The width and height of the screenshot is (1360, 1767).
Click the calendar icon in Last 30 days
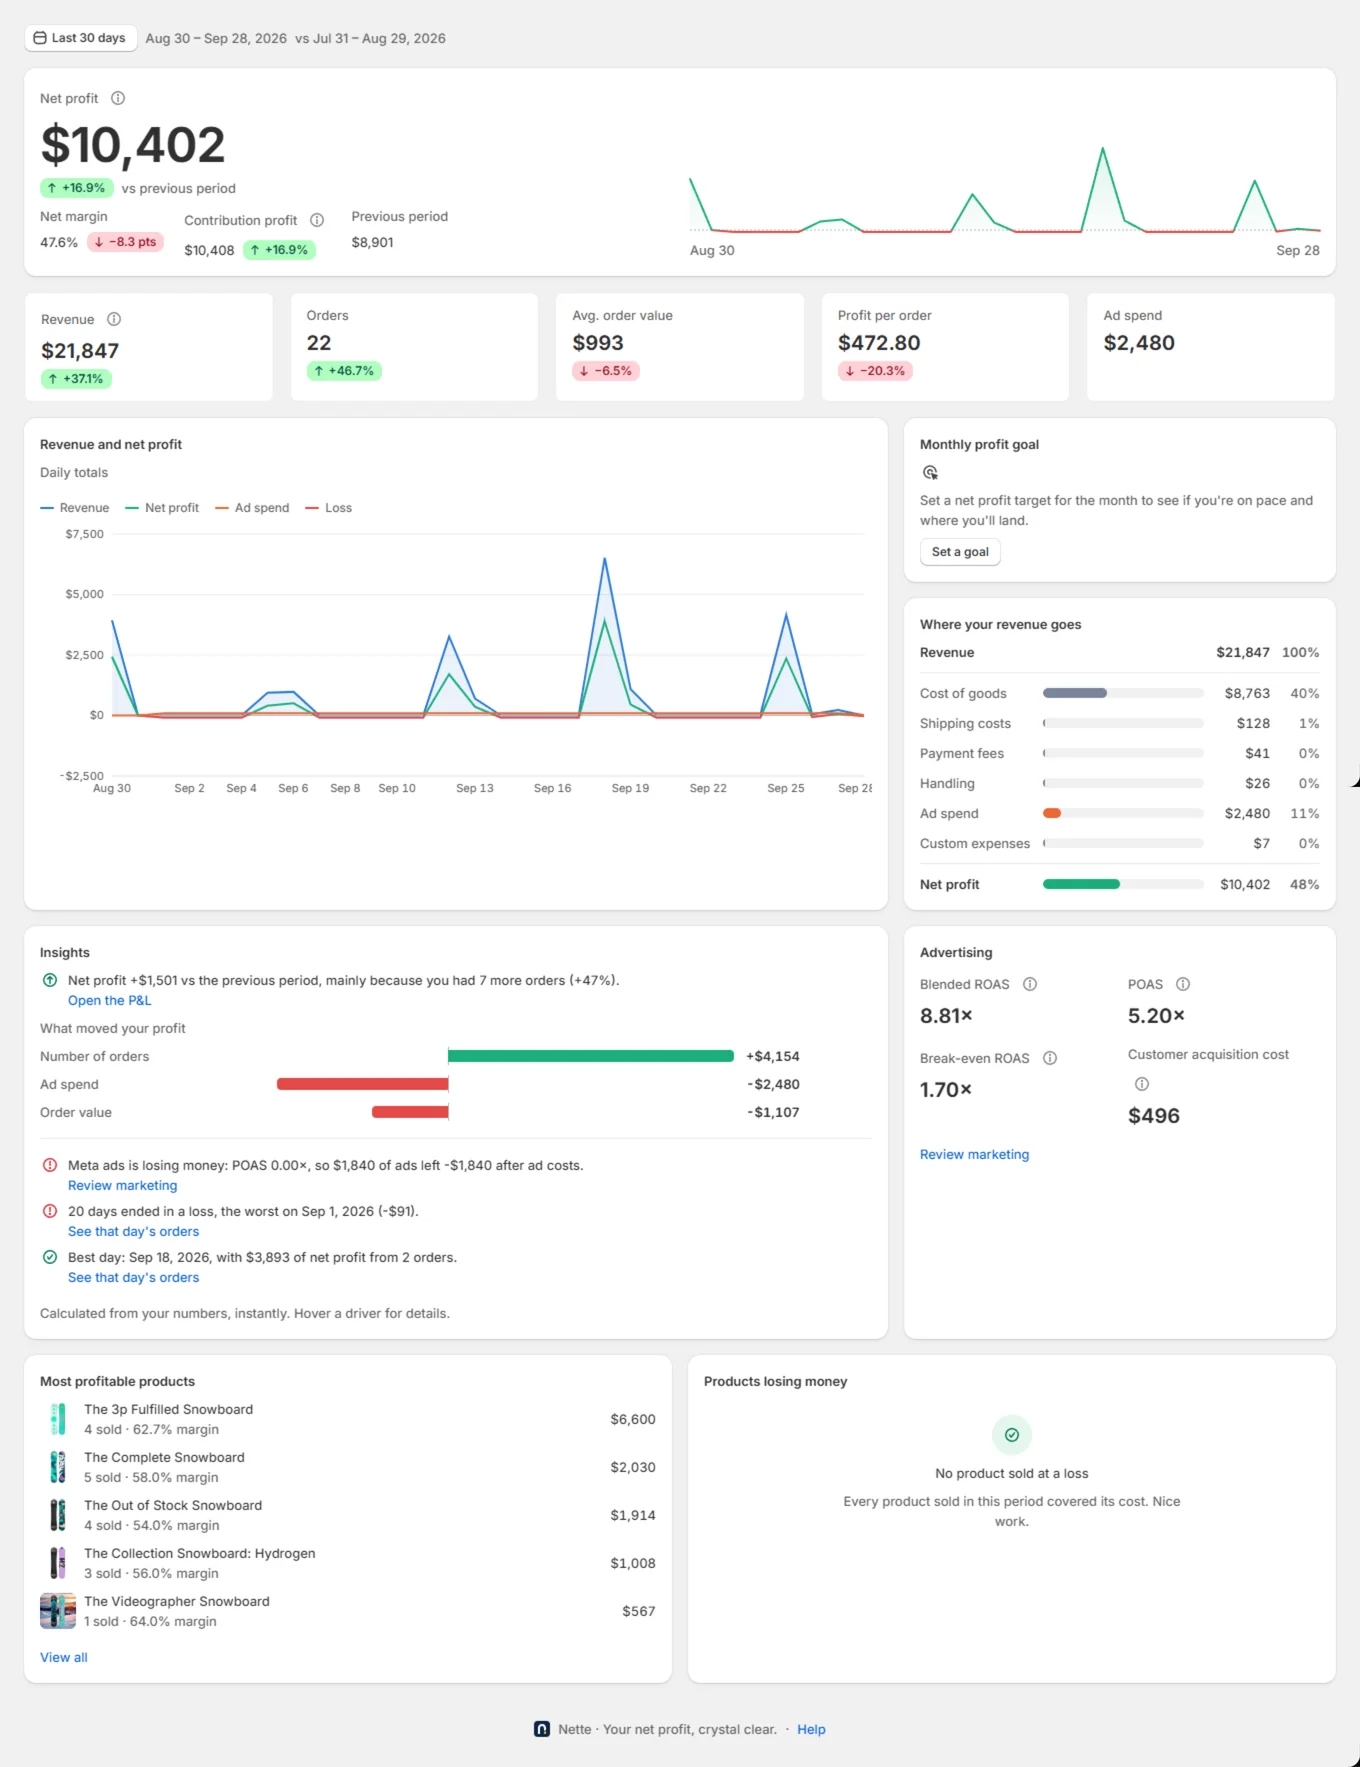coord(40,38)
